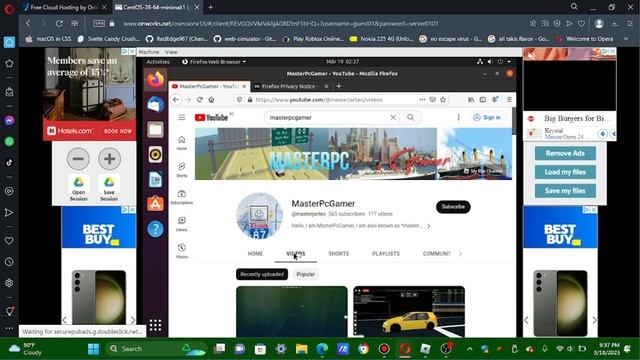The width and height of the screenshot is (640, 360).
Task: Open Thunderbird mail in the Ubuntu dock
Action: tap(155, 104)
